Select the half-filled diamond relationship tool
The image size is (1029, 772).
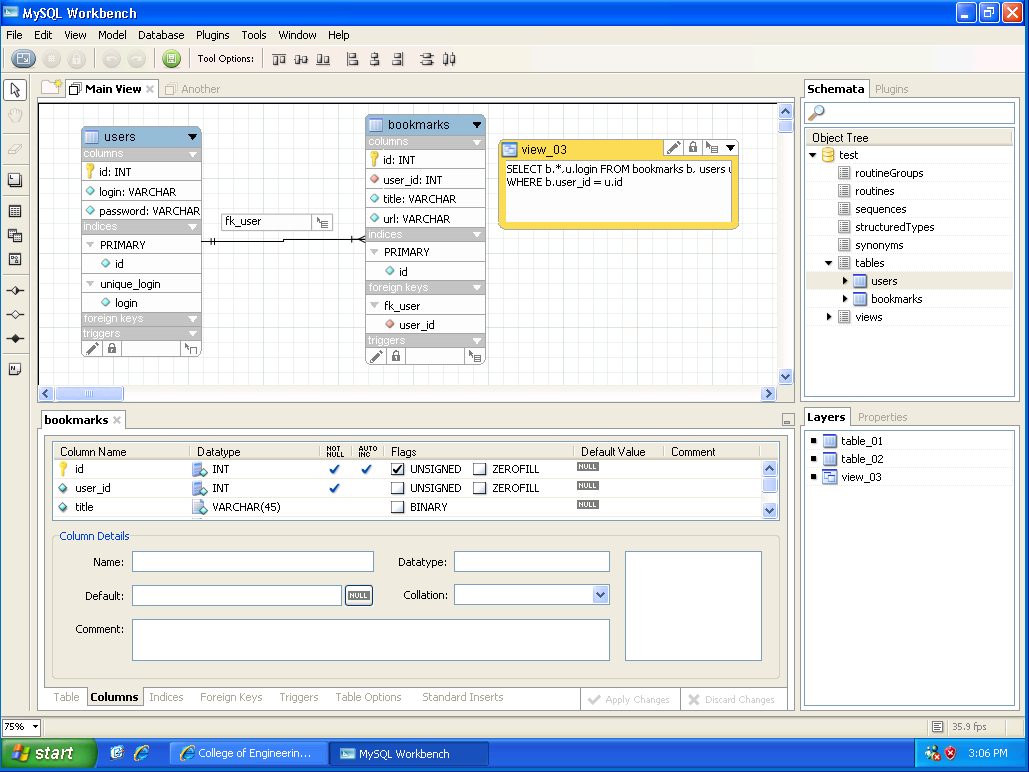(15, 290)
